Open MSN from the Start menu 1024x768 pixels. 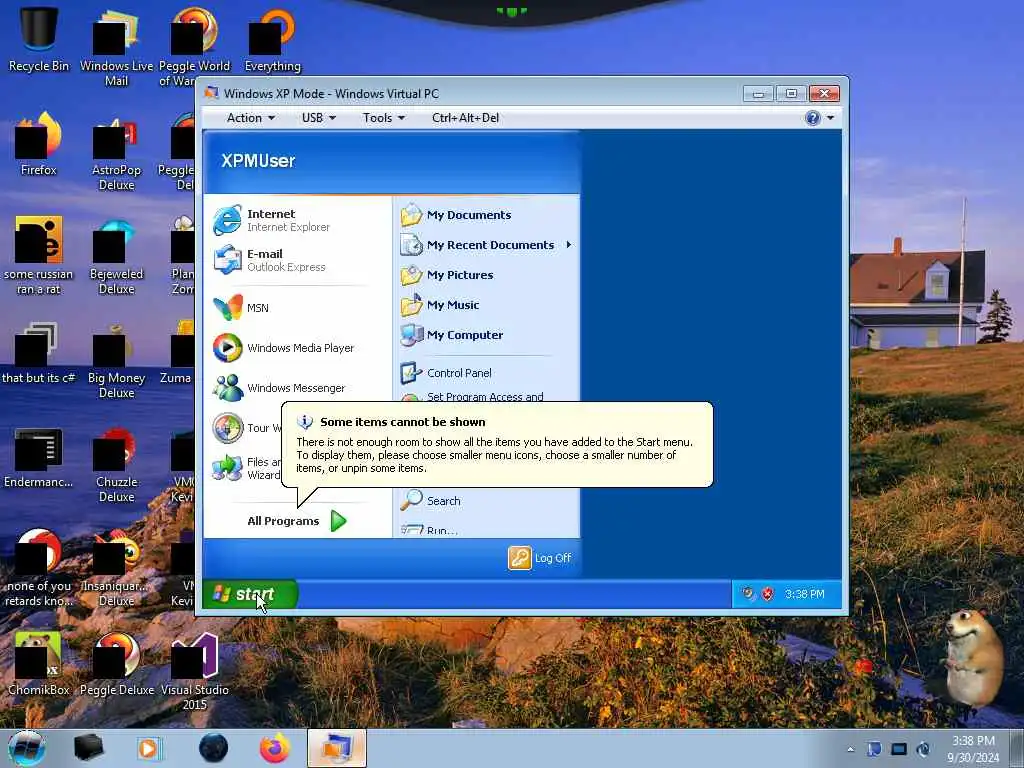[297, 308]
